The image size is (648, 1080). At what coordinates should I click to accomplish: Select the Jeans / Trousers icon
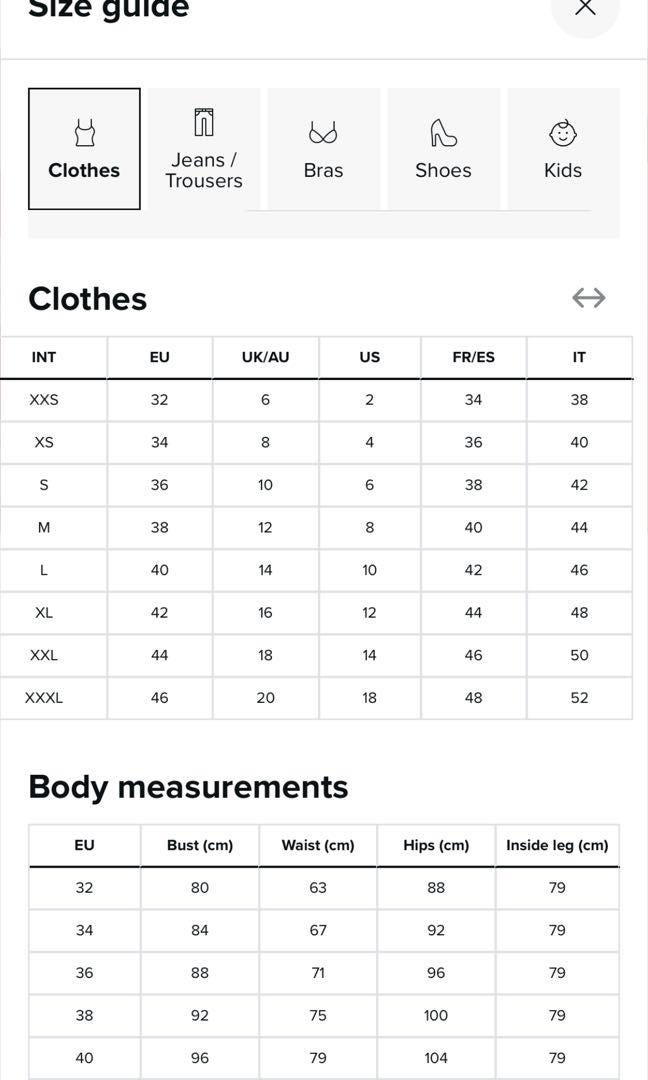pos(204,123)
